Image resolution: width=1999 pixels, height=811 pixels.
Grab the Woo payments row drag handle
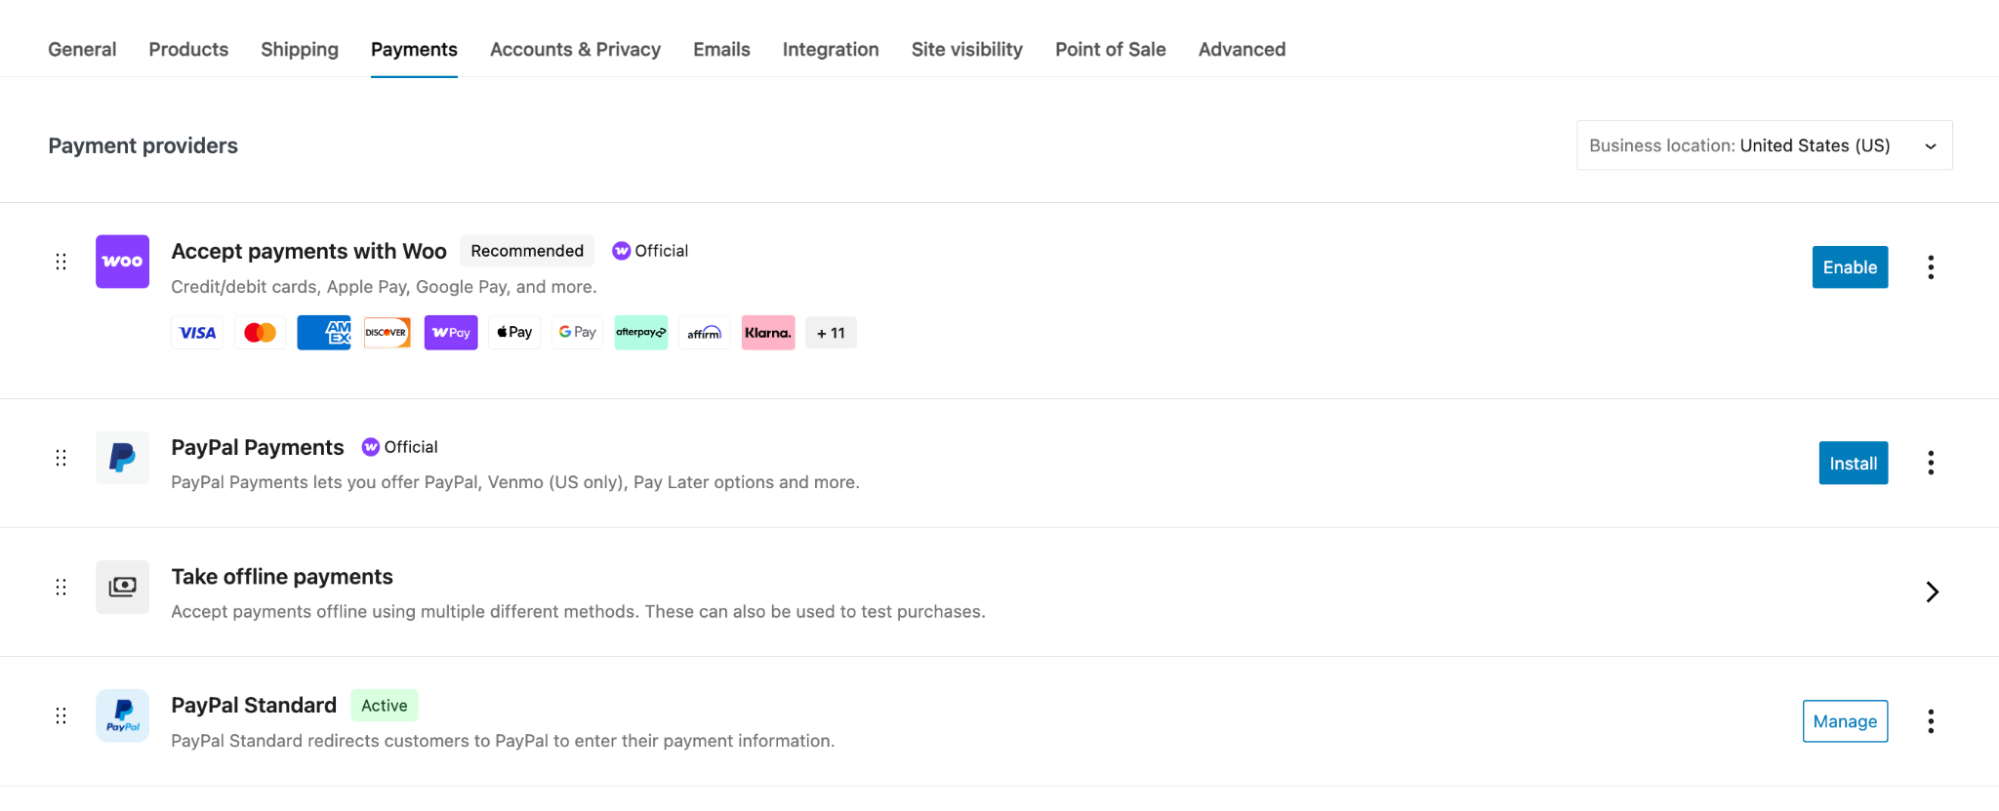pyautogui.click(x=61, y=261)
